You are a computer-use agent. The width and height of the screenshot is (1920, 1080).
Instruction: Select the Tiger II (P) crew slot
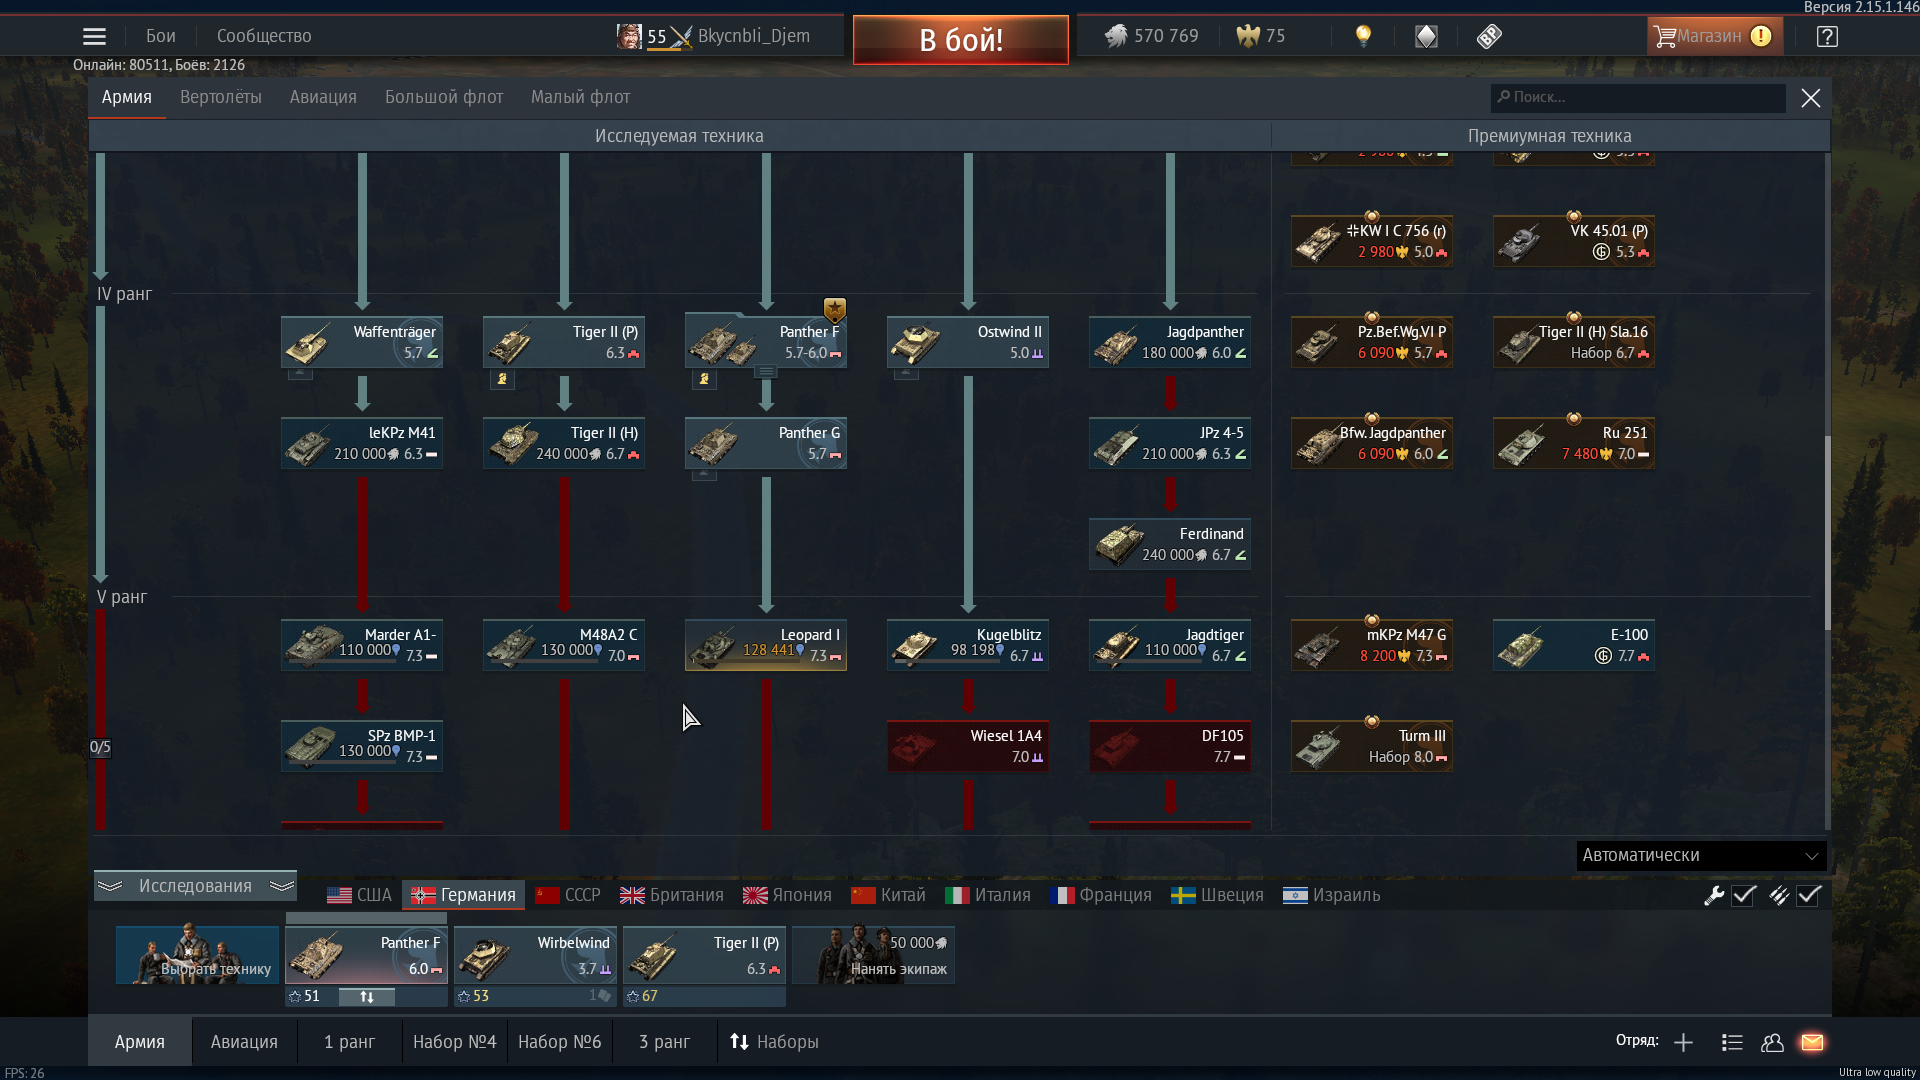coord(705,956)
